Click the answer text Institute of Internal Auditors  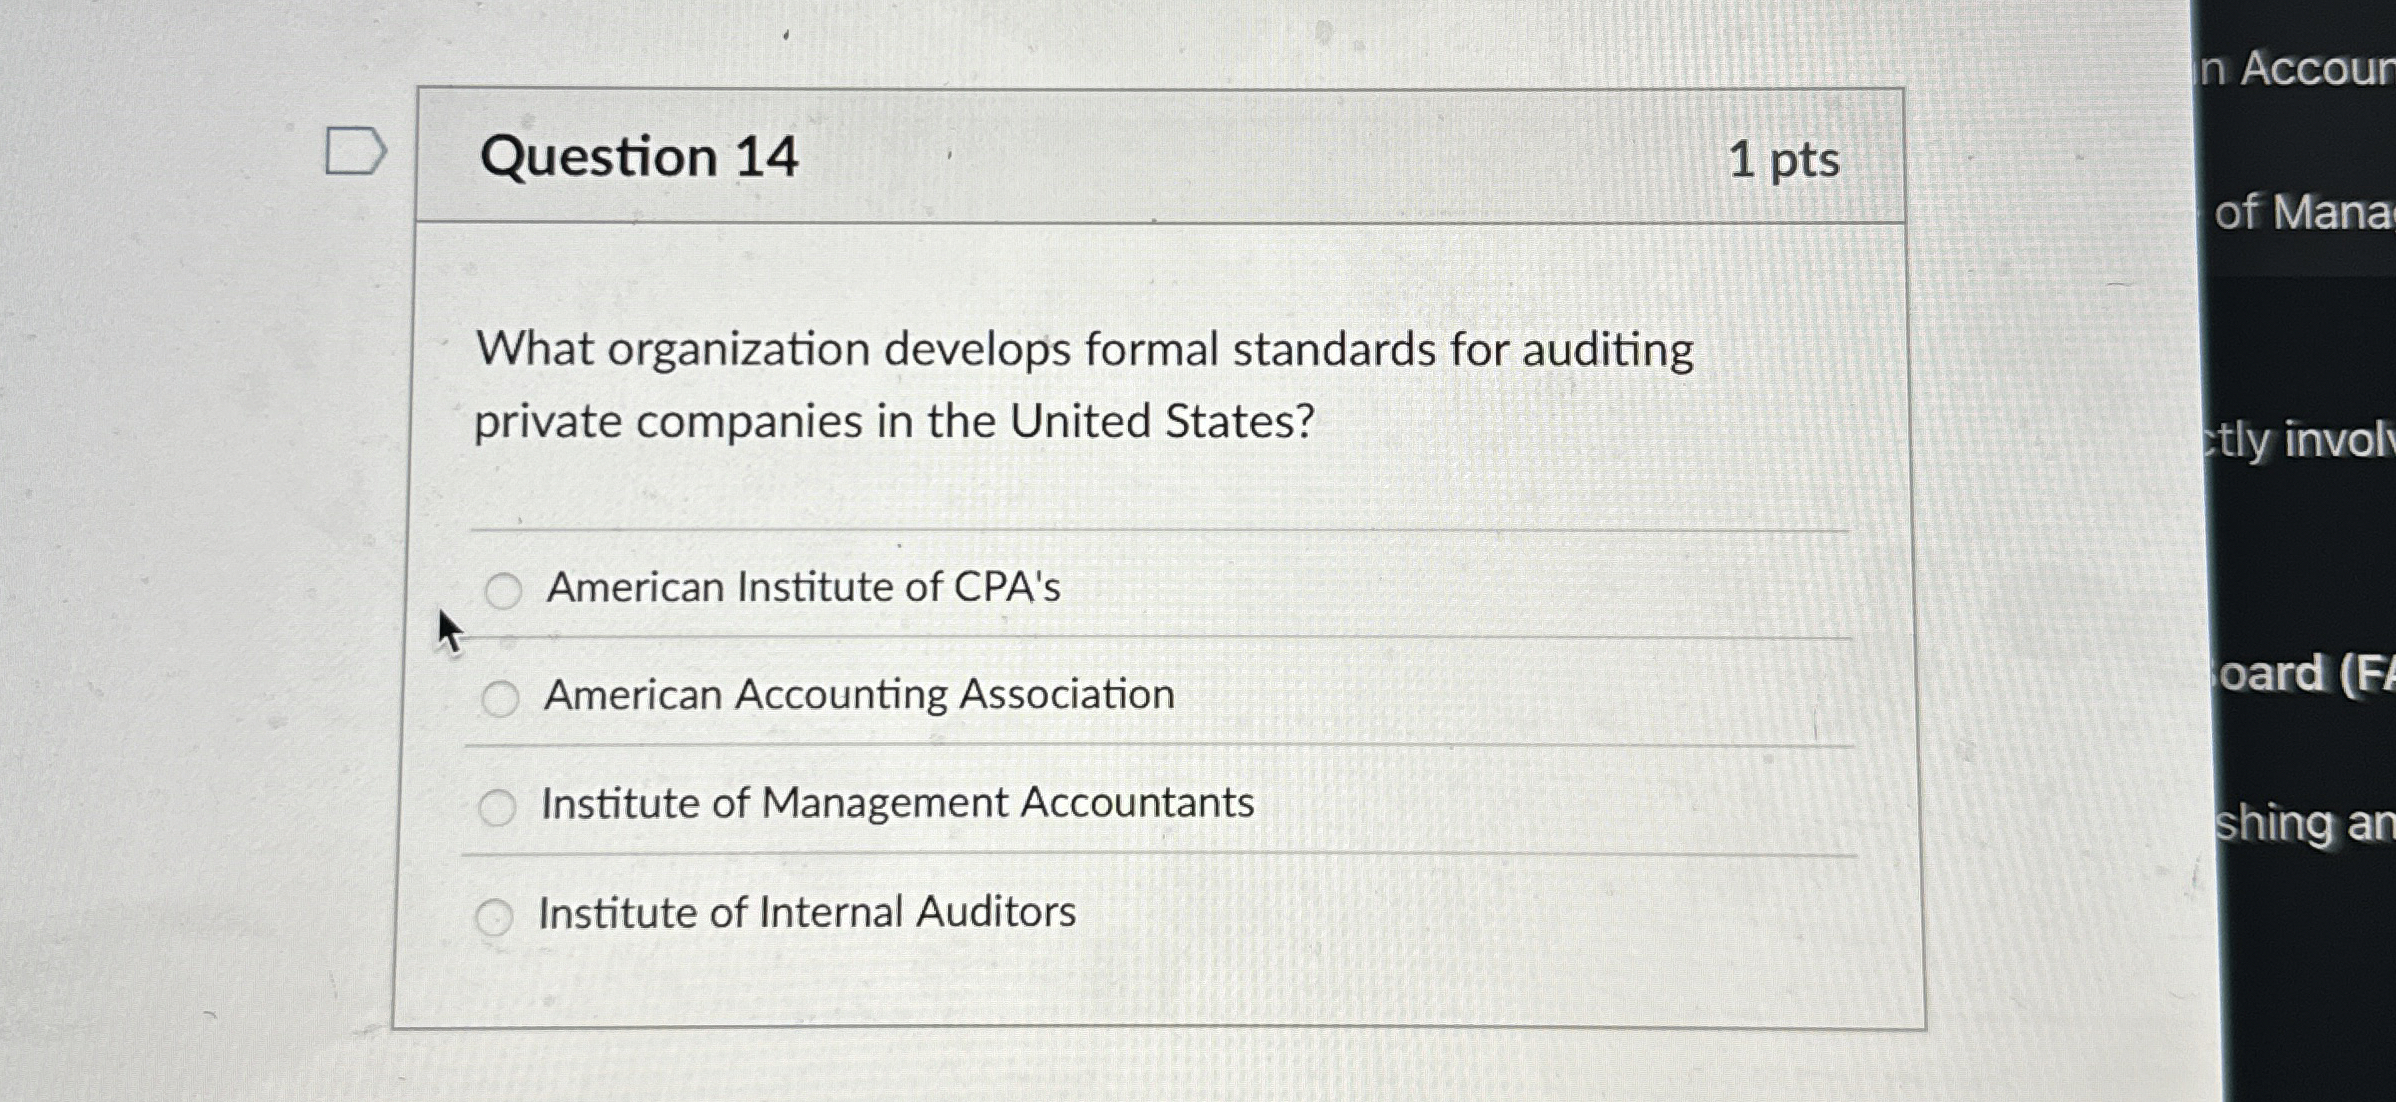click(x=805, y=911)
